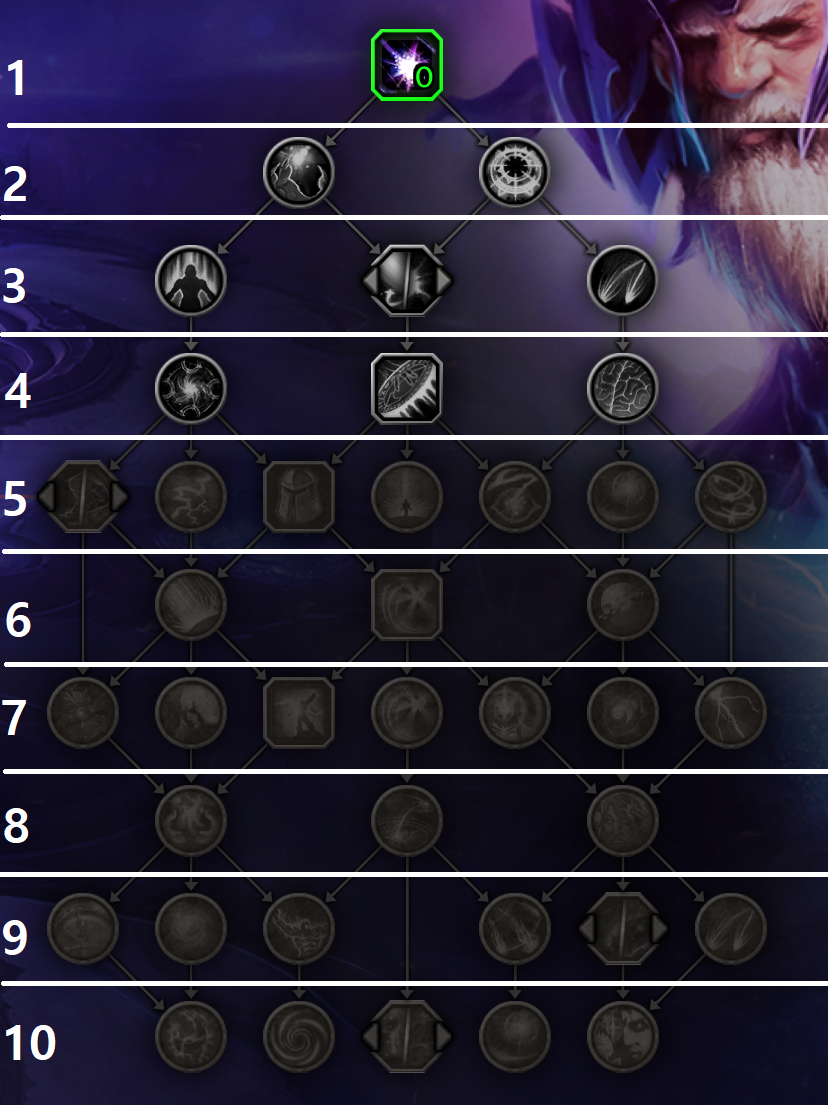This screenshot has height=1105, width=828.
Task: Open the octagonal choice node in row 3
Action: coord(407,280)
